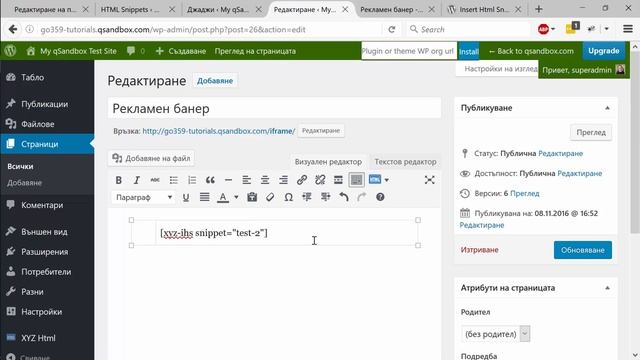Insert a bulleted list
Image resolution: width=640 pixels, height=360 pixels.
pyautogui.click(x=173, y=180)
